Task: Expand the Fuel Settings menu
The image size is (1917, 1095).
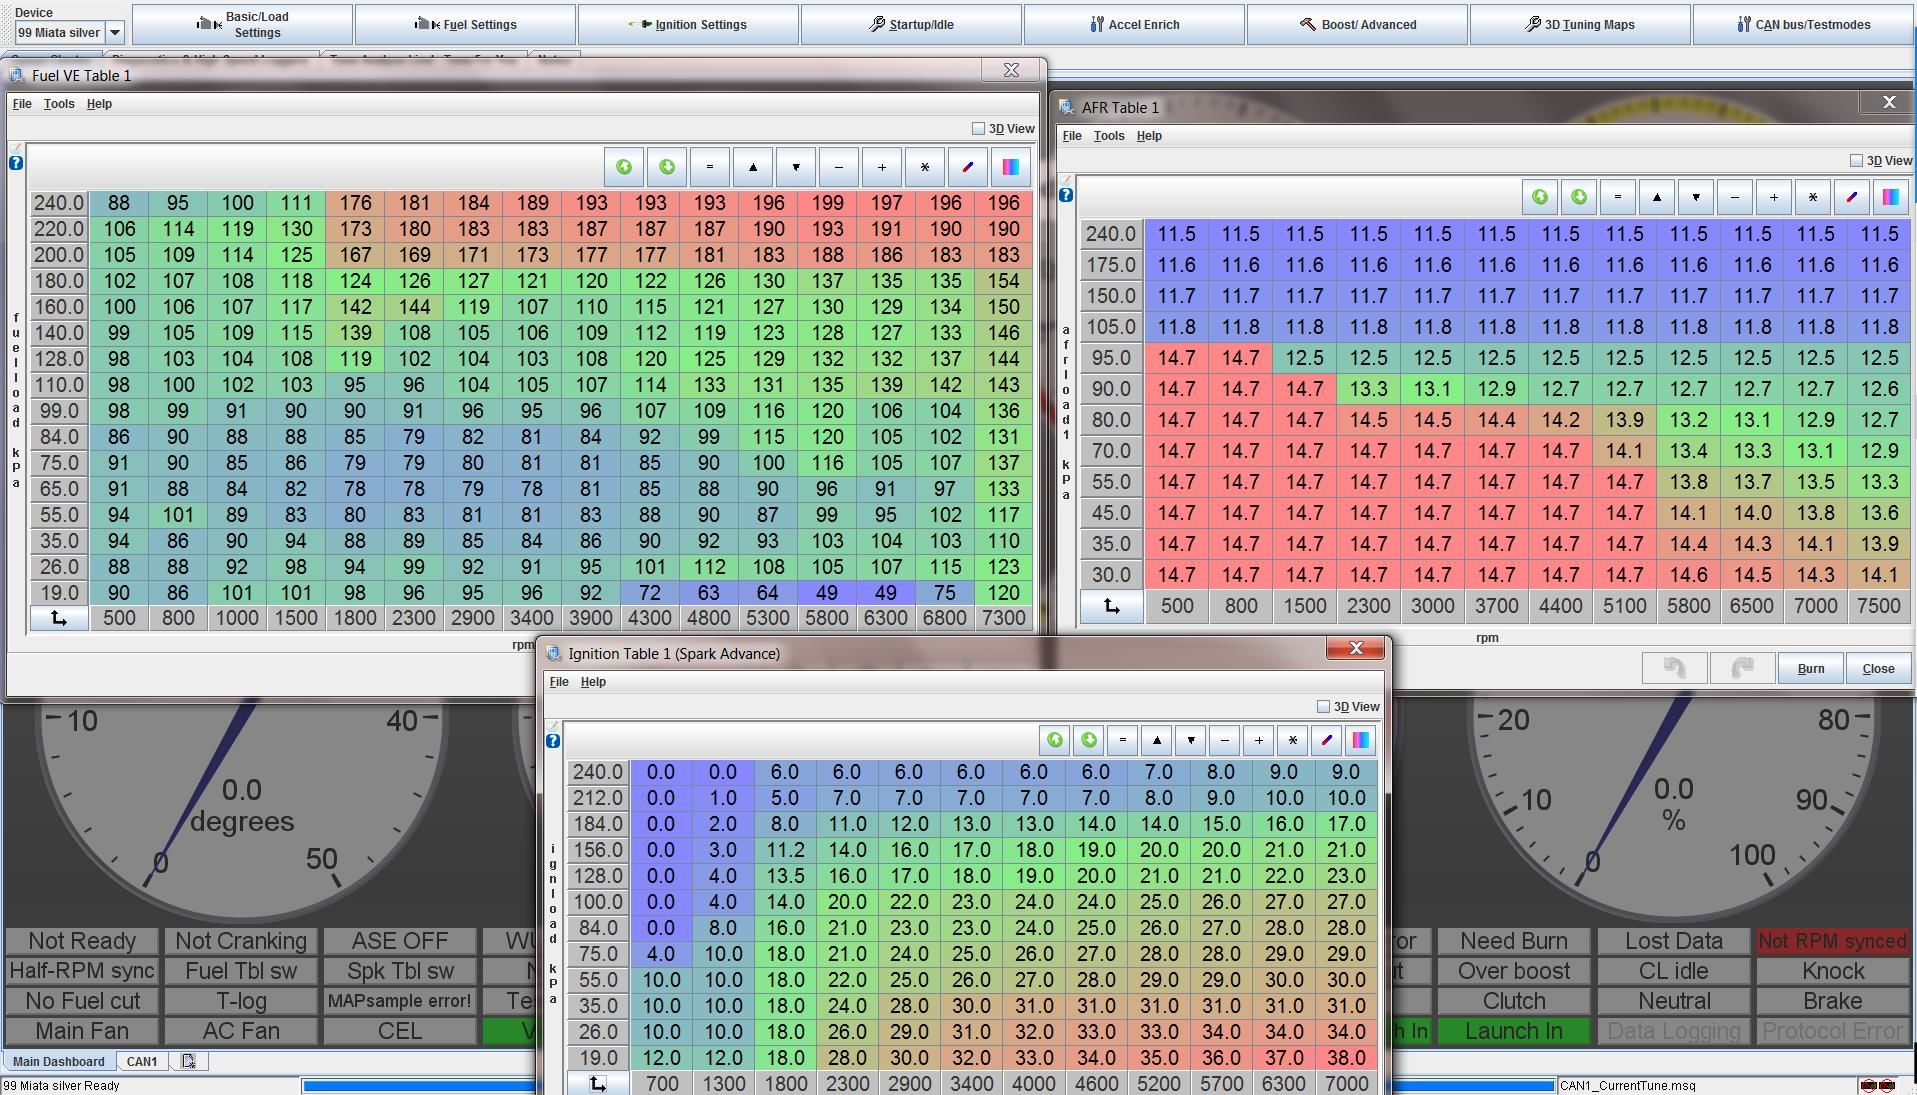Action: [x=465, y=24]
